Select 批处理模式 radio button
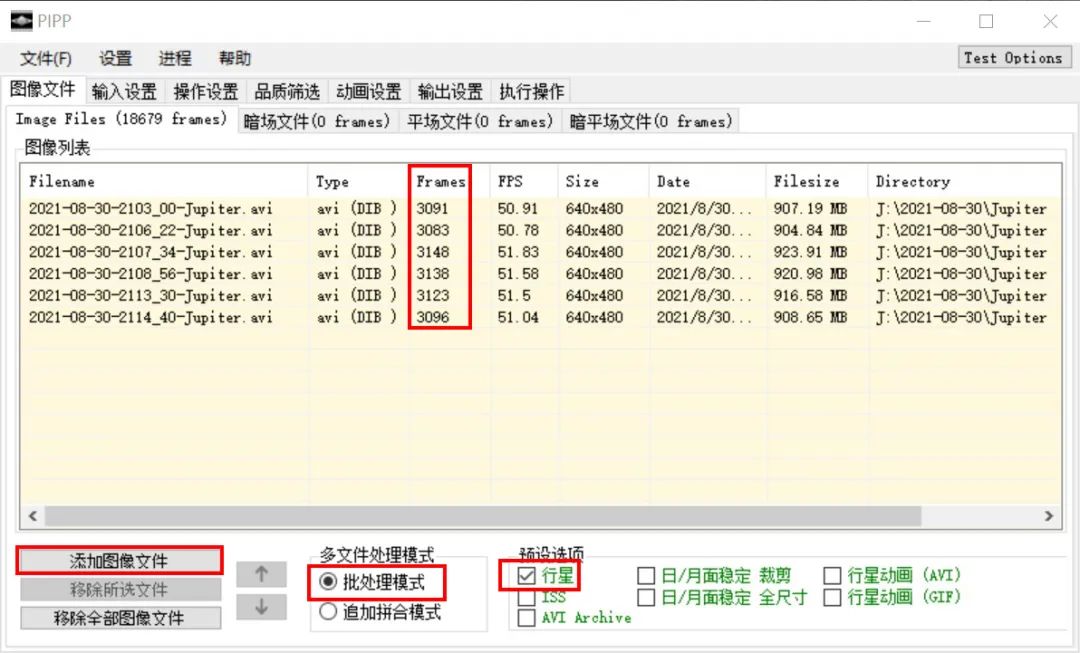This screenshot has width=1080, height=653. [x=328, y=582]
